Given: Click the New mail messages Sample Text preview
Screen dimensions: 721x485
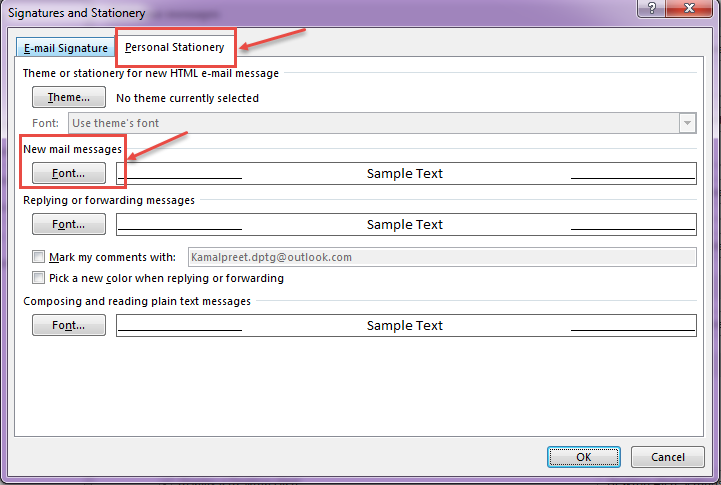Looking at the screenshot, I should 406,173.
